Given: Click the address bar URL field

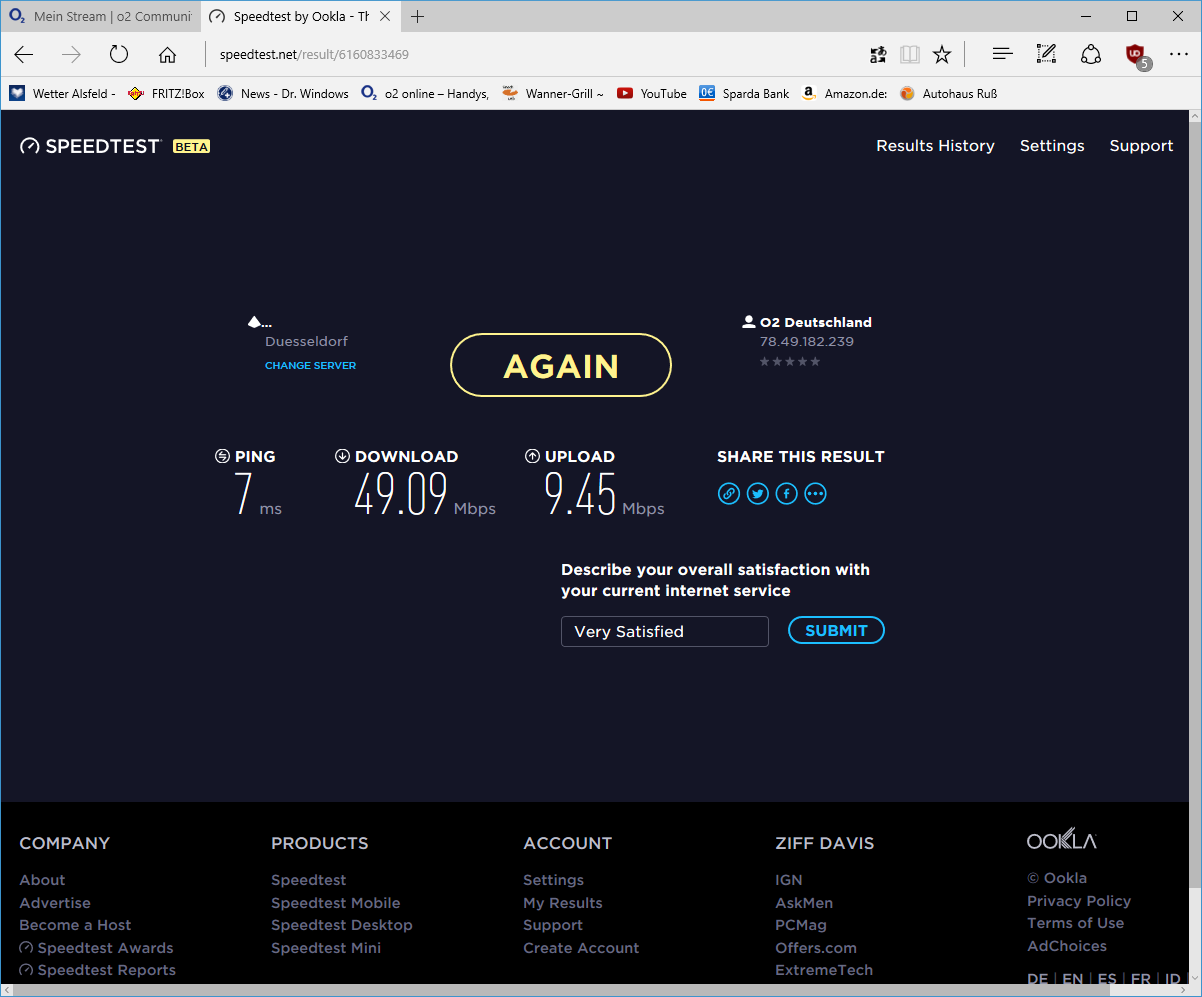Looking at the screenshot, I should tap(530, 55).
